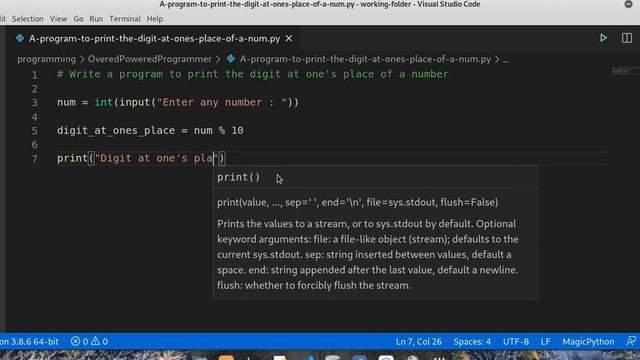Open the Run menu
The image size is (640, 360).
click(96, 19)
